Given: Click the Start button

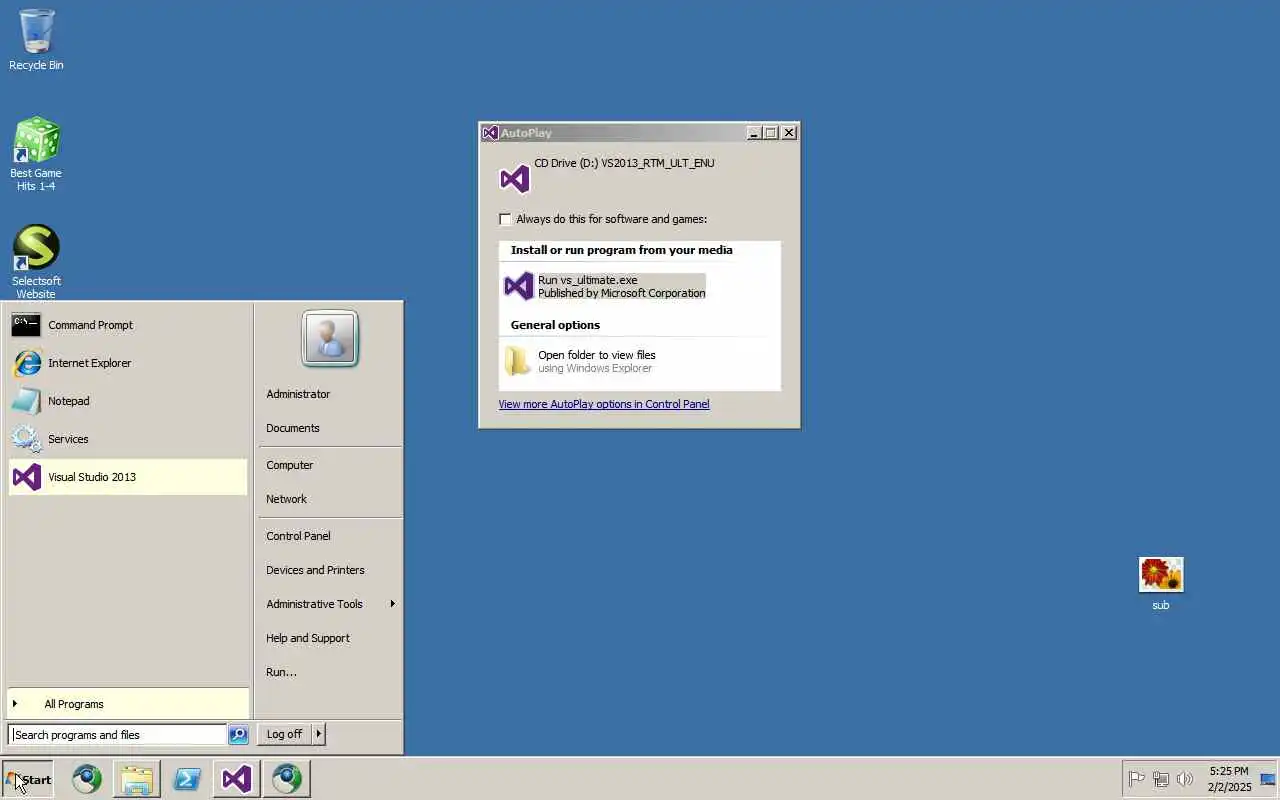Looking at the screenshot, I should click(x=28, y=779).
